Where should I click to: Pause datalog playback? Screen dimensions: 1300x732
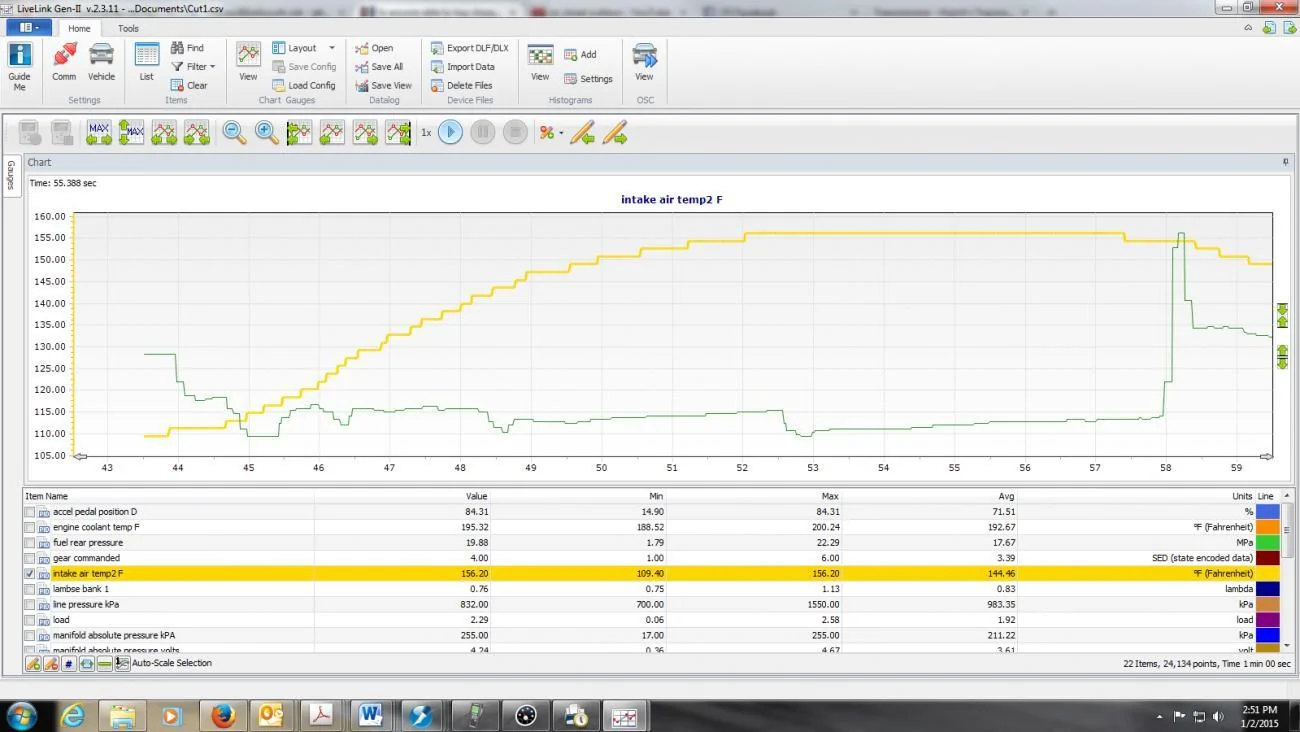[483, 132]
